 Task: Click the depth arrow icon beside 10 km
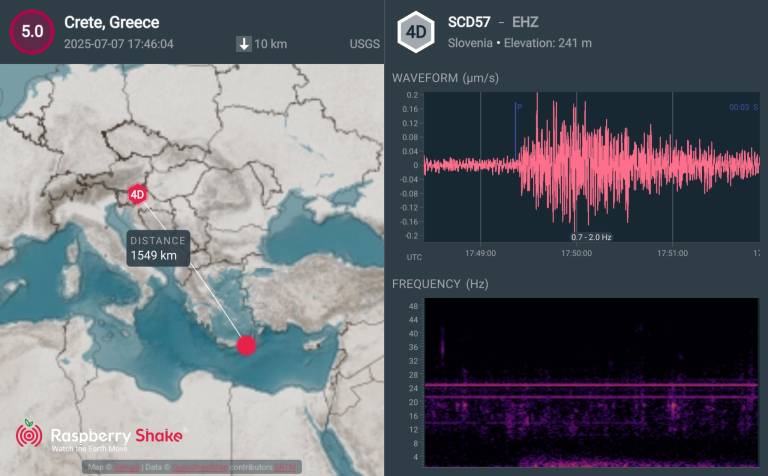(243, 44)
